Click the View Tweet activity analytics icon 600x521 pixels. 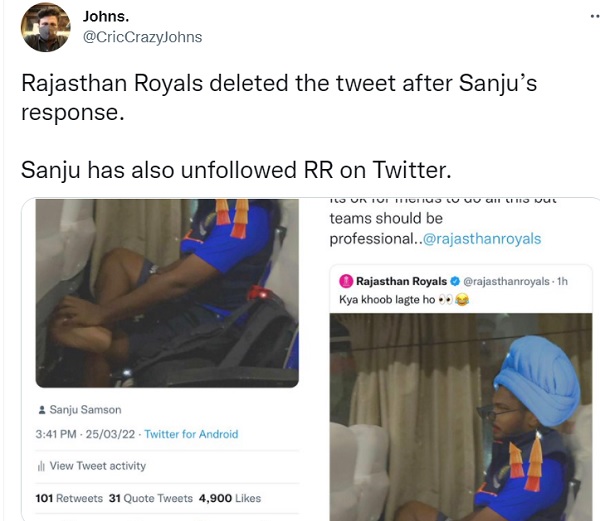point(41,466)
